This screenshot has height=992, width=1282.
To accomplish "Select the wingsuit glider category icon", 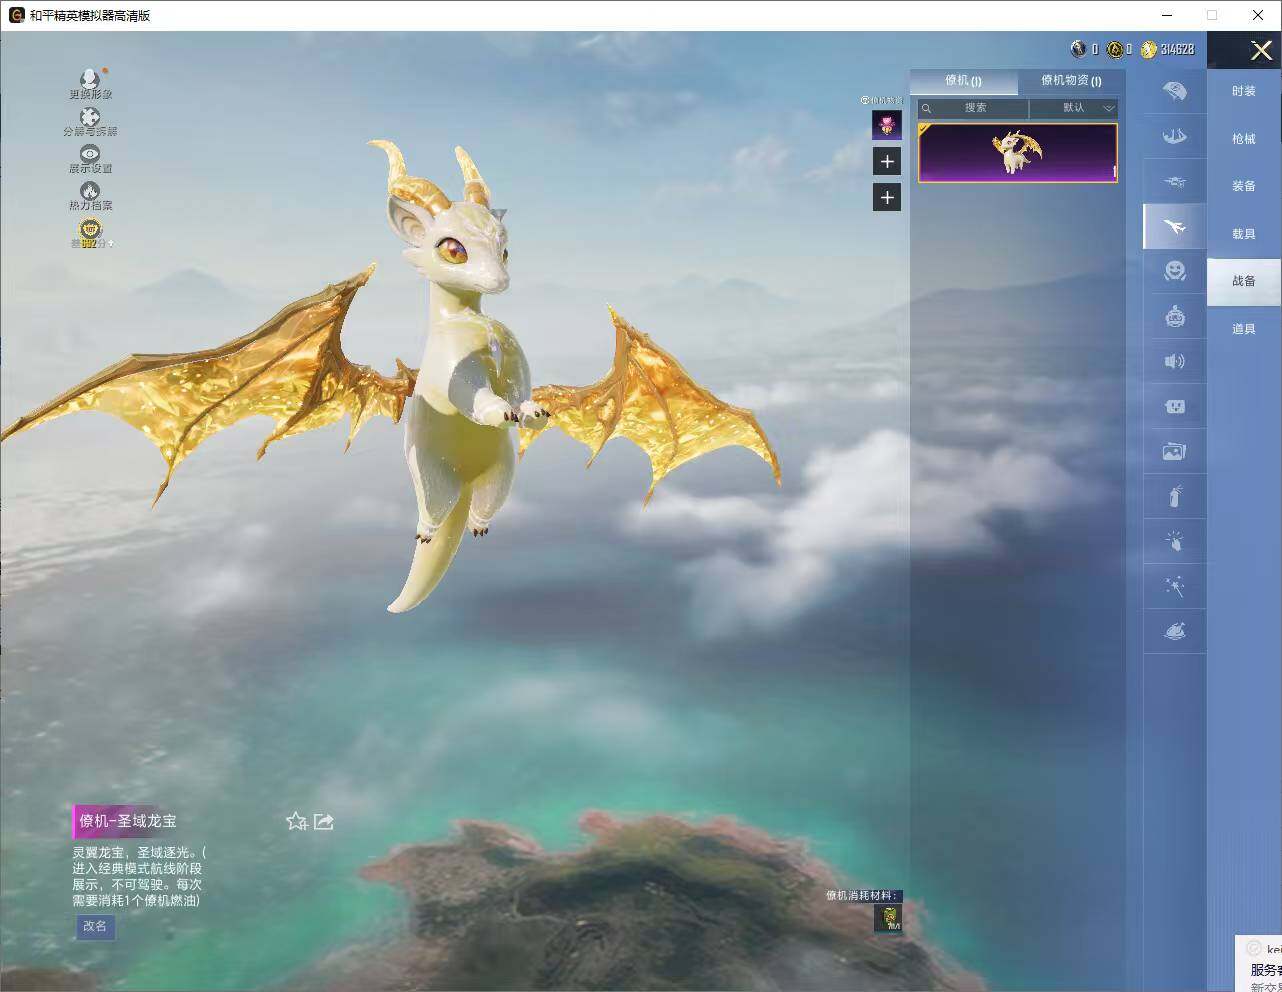I will tap(1175, 136).
